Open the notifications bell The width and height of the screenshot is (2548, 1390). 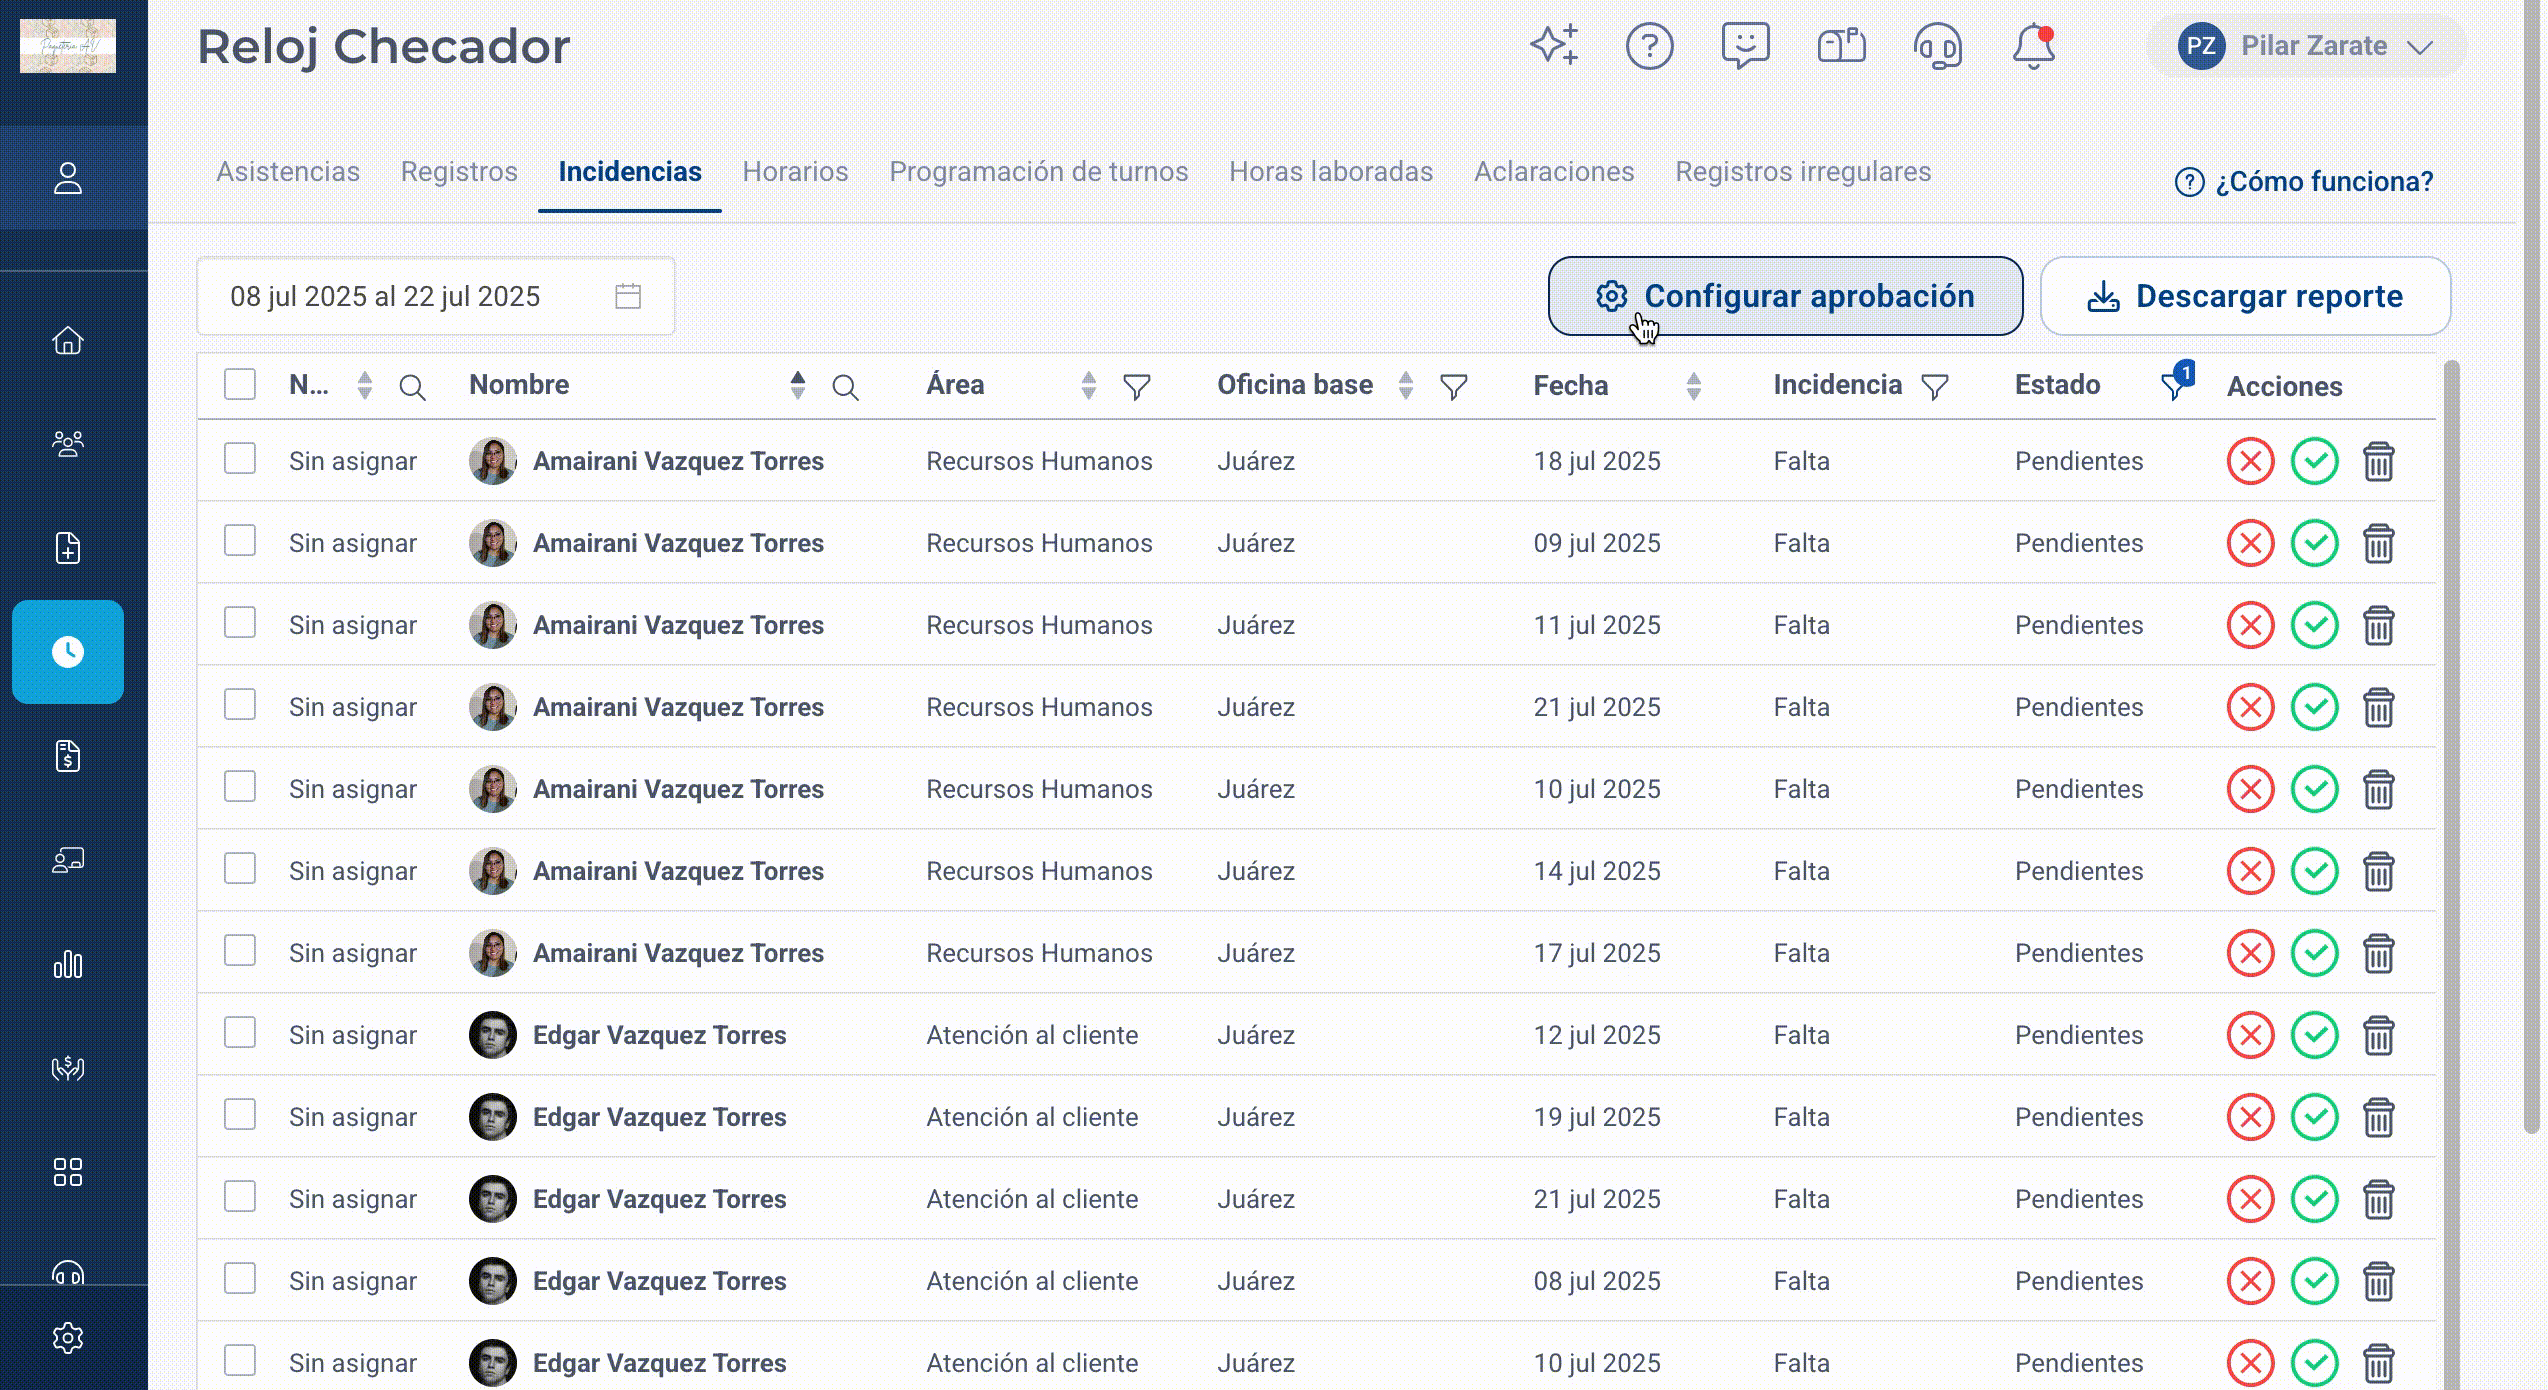[2034, 46]
